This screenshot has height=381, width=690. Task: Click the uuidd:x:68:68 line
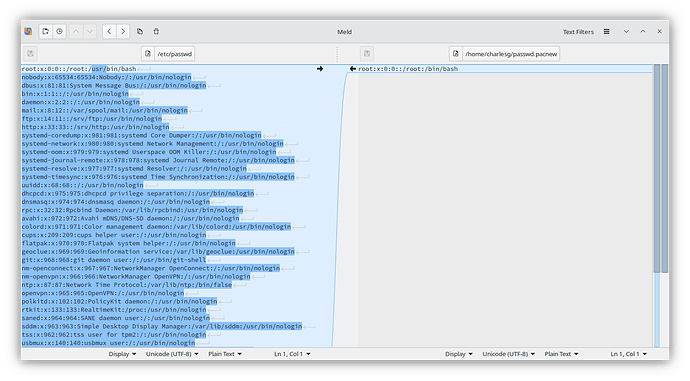pos(83,185)
